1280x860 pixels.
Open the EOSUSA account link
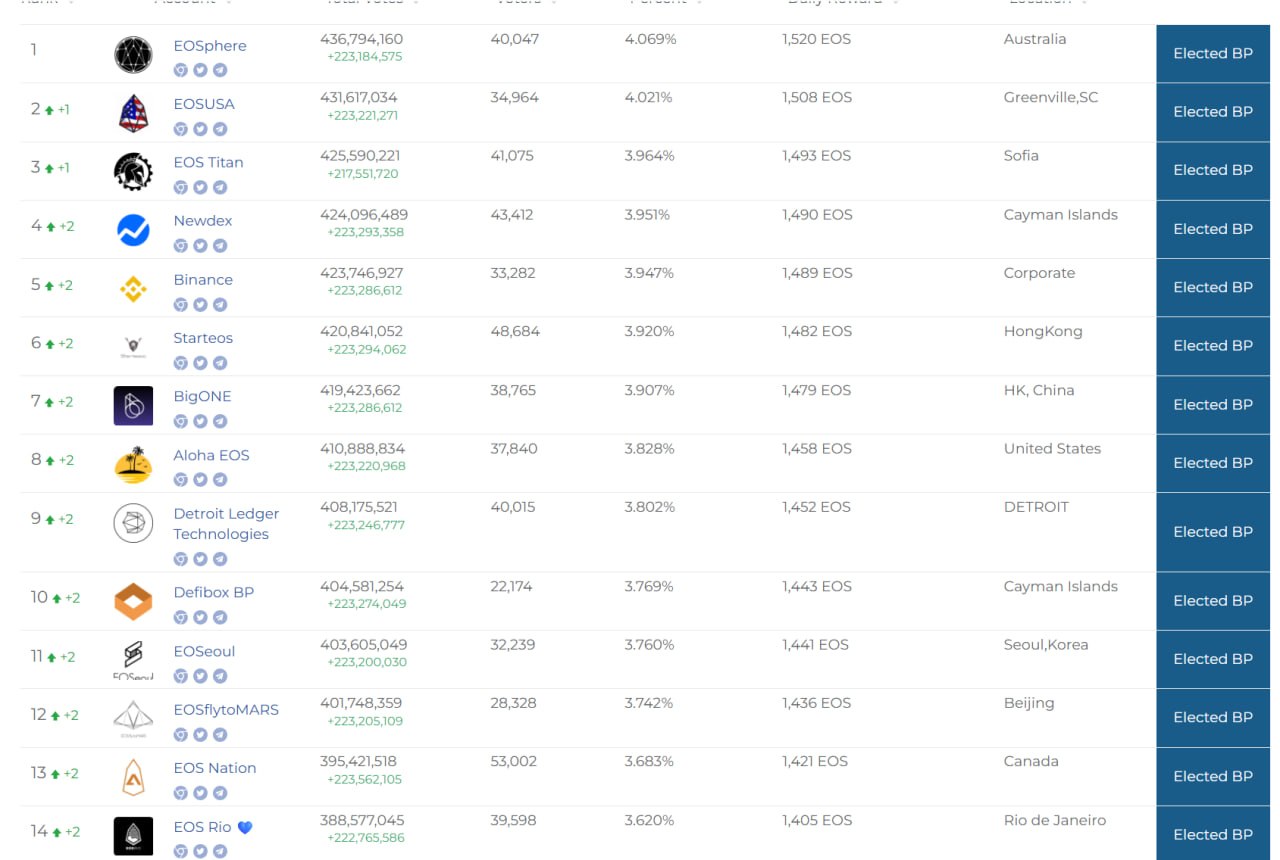(204, 104)
